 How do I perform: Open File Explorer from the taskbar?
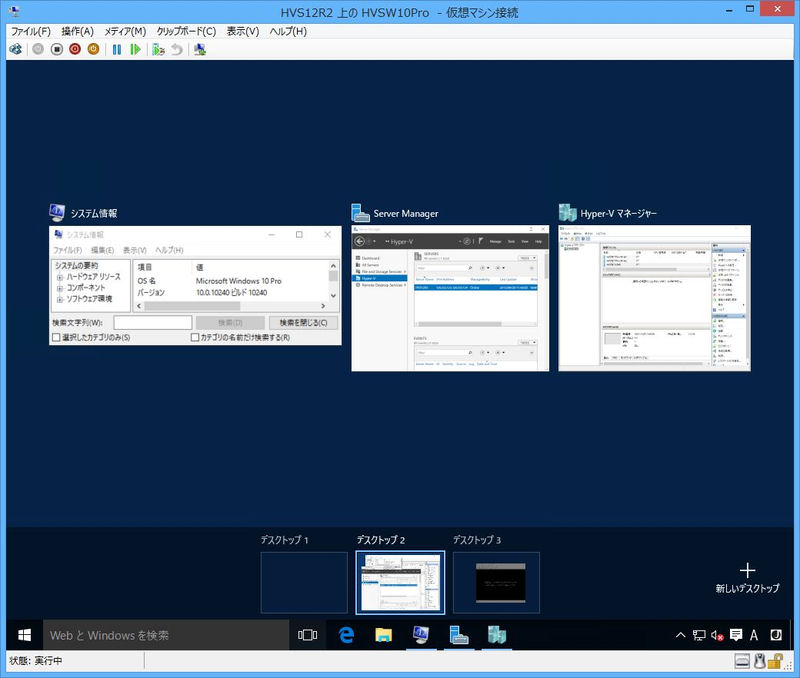point(384,635)
